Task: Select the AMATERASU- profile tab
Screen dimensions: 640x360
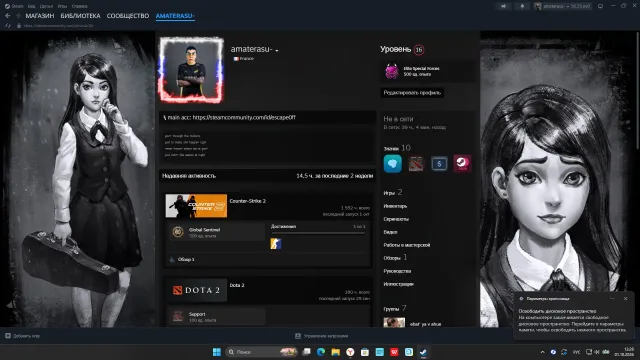Action: tap(175, 16)
